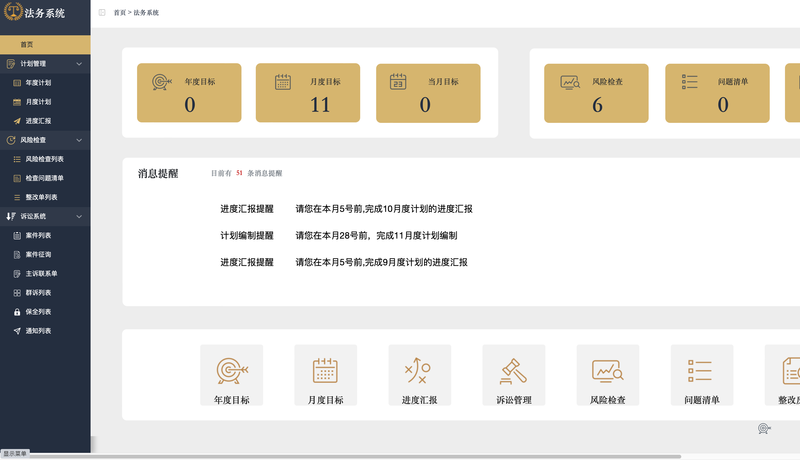
Task: Open 案件列表 from the sidebar
Action: pos(38,235)
